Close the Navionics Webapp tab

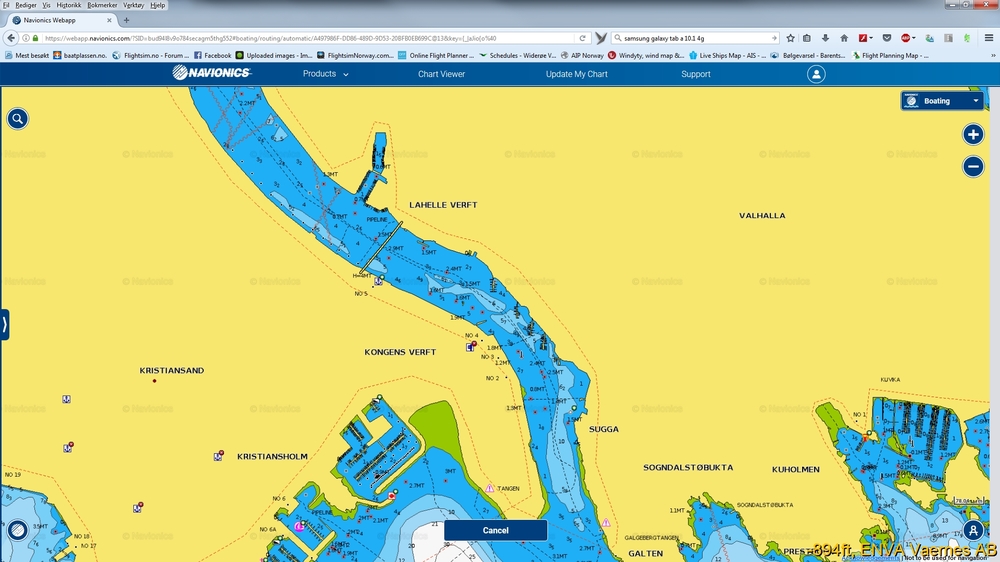[109, 20]
